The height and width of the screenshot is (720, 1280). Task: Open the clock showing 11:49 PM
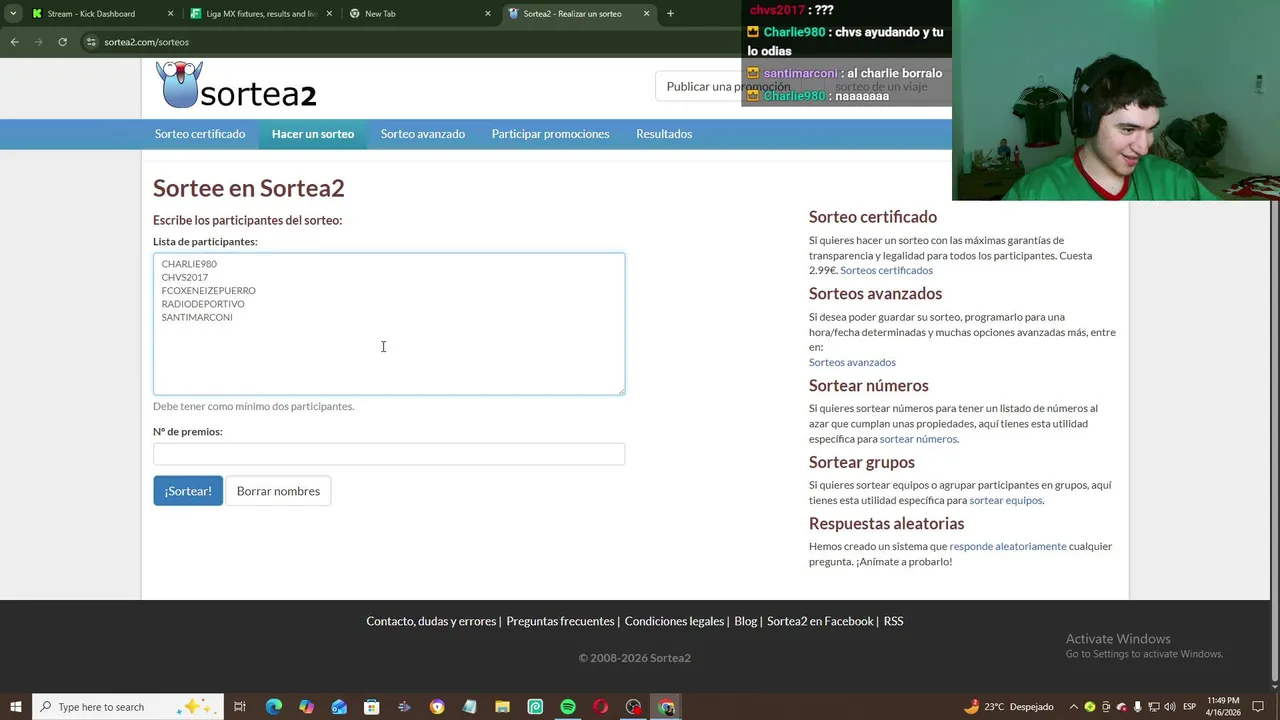click(x=1223, y=707)
